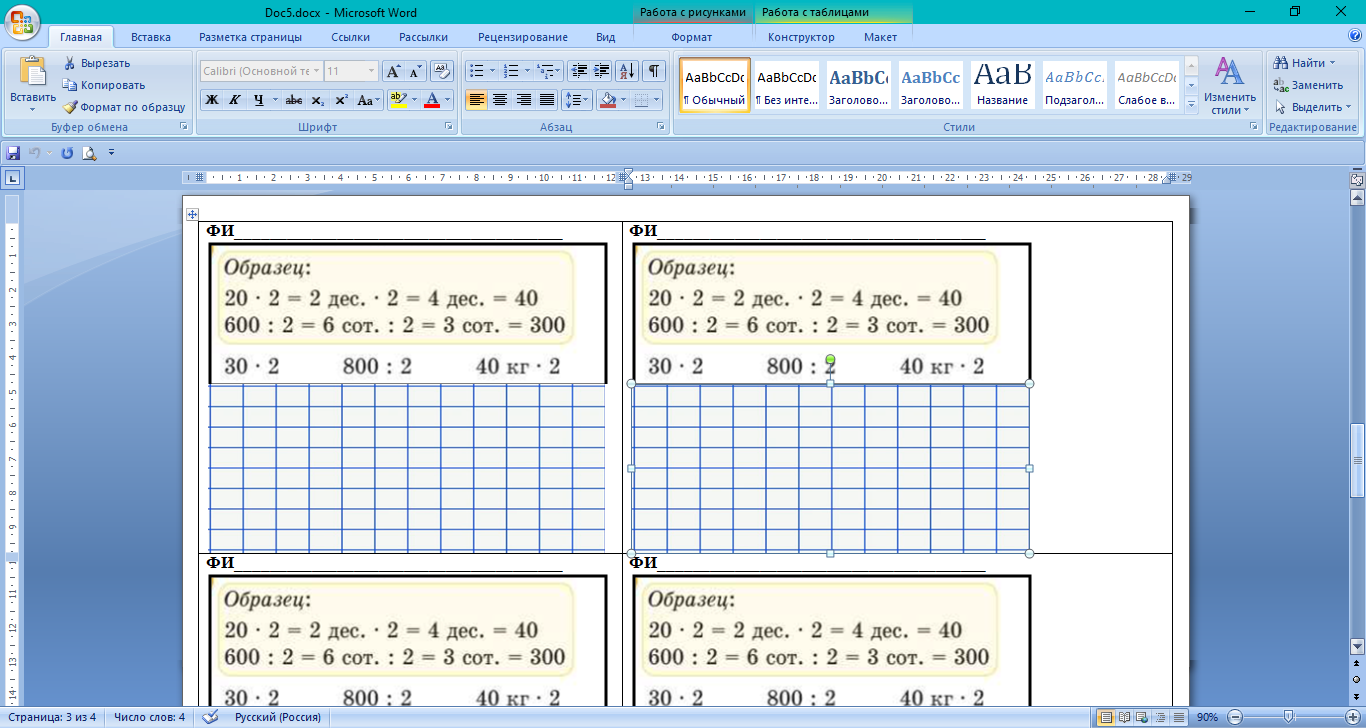Open Microsoft Word help question mark
This screenshot has height=728, width=1366.
pos(1353,37)
